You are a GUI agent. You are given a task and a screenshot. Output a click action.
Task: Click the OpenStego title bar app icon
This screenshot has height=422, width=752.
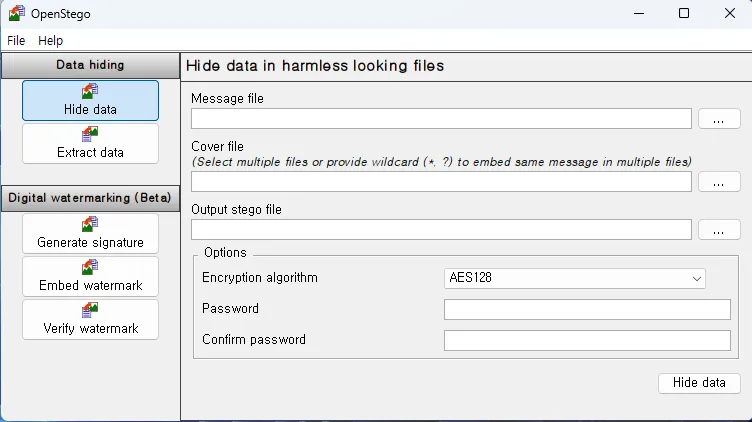coord(17,13)
